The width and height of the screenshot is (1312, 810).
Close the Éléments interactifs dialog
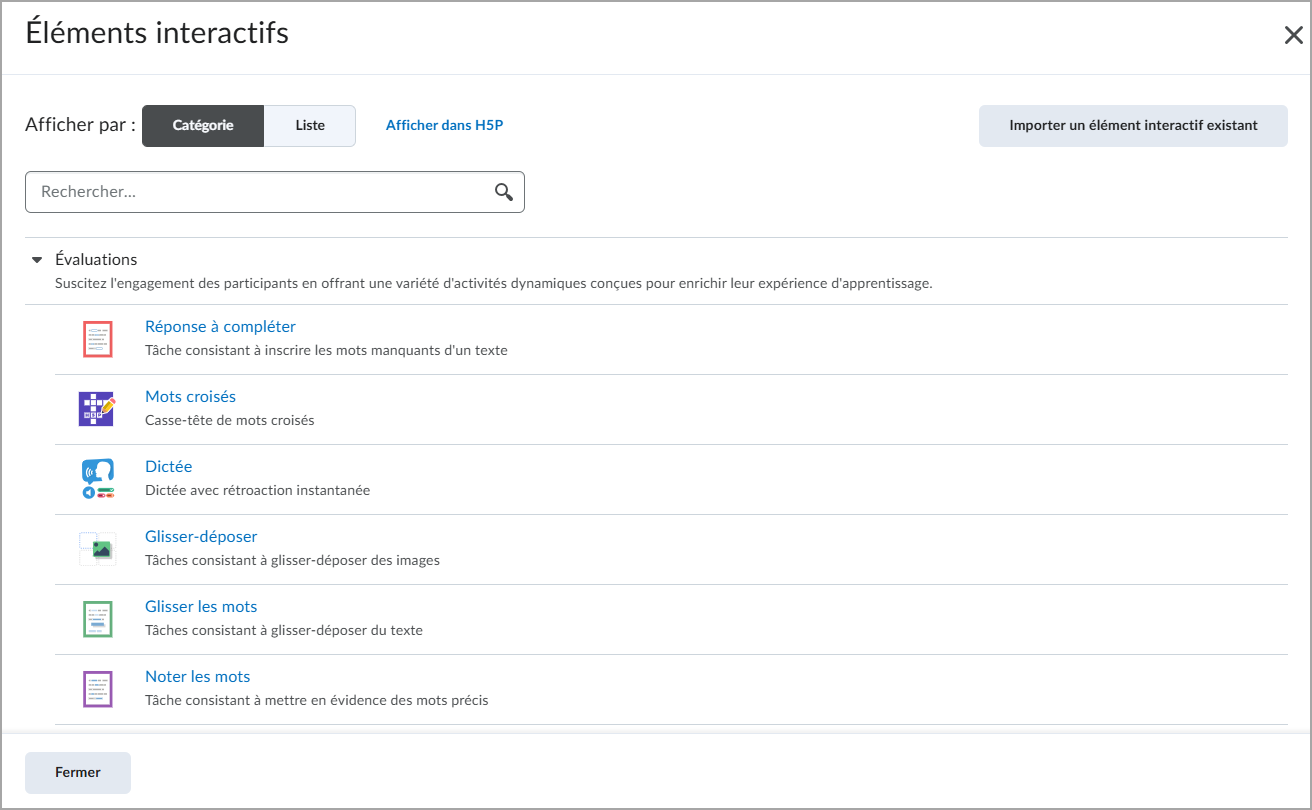pos(1293,35)
